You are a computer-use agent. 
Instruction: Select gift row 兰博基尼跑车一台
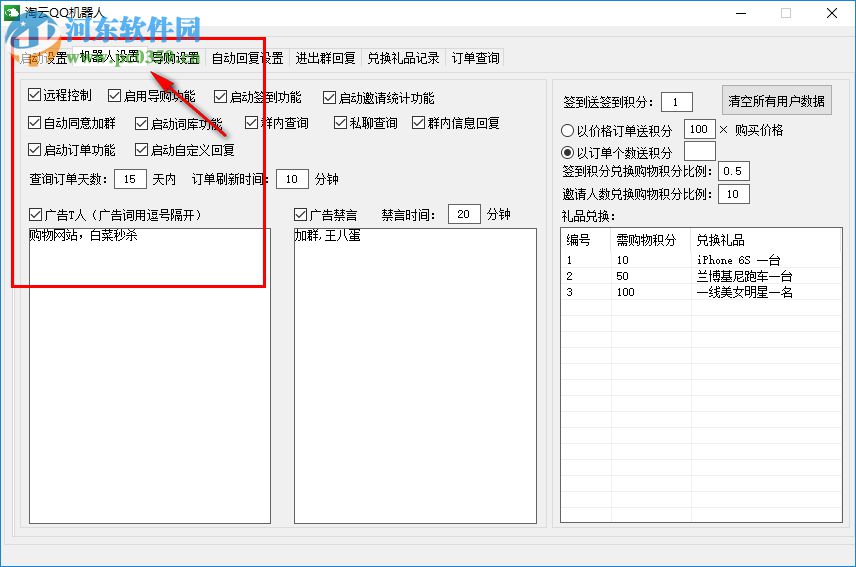coord(701,276)
